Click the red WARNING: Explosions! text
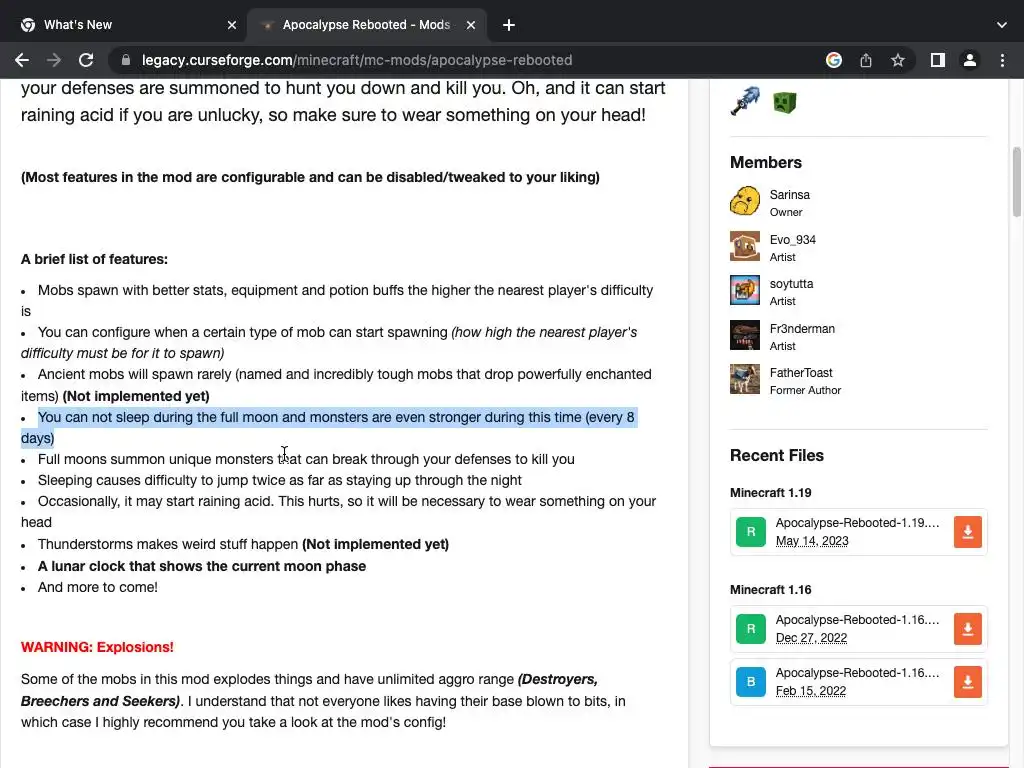 click(97, 647)
